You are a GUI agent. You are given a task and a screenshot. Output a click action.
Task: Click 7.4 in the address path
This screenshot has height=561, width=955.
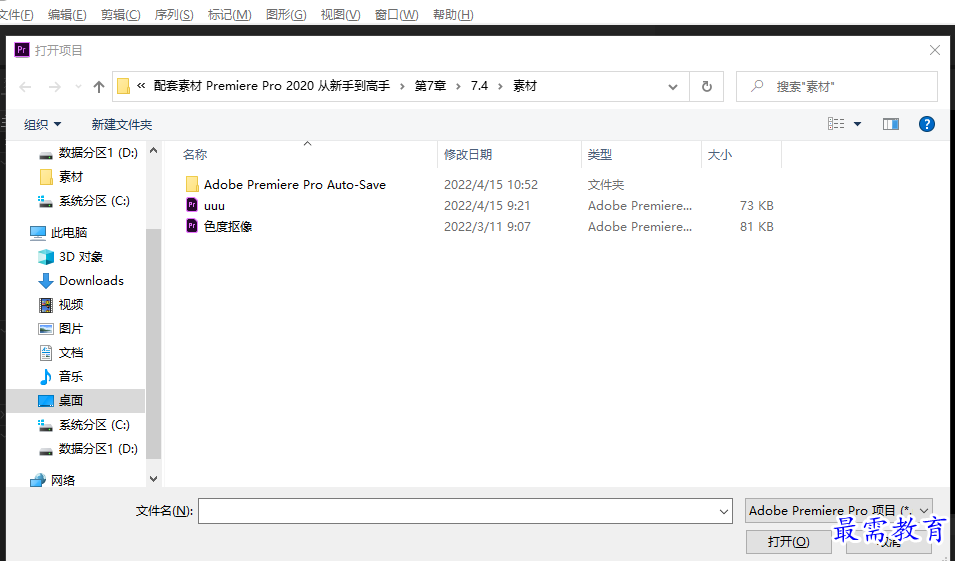479,86
